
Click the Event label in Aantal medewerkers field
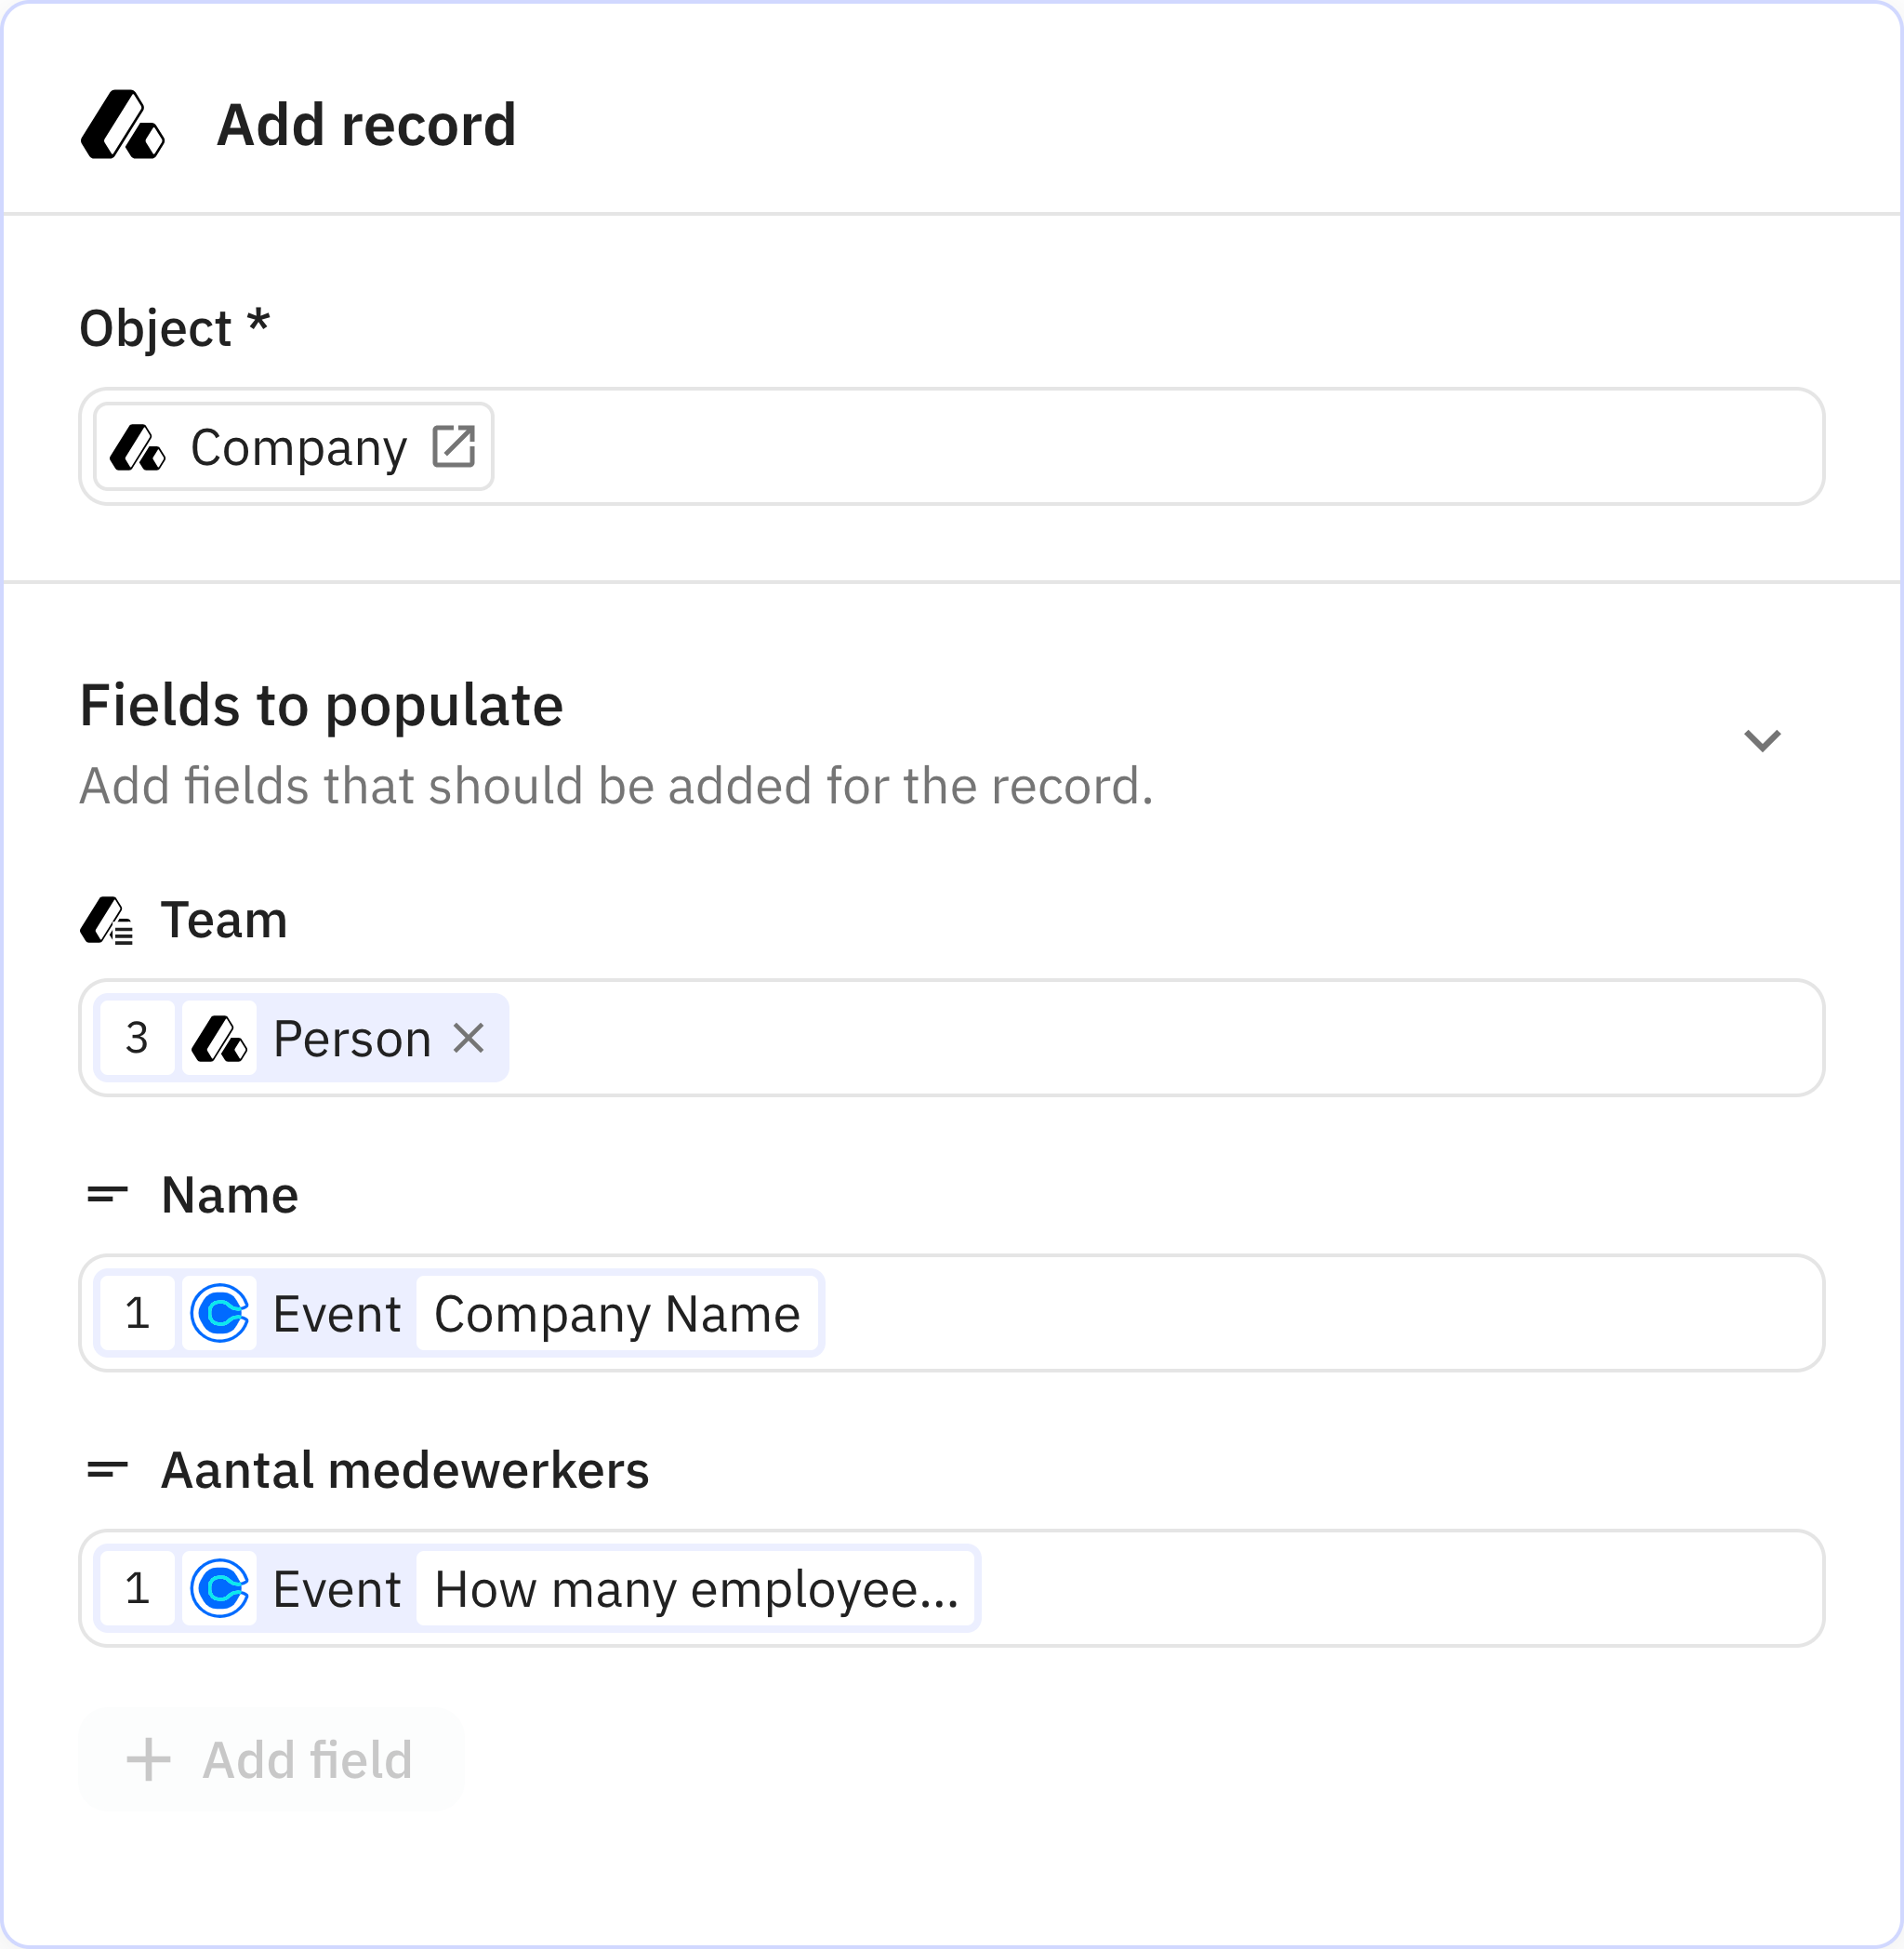click(x=337, y=1588)
